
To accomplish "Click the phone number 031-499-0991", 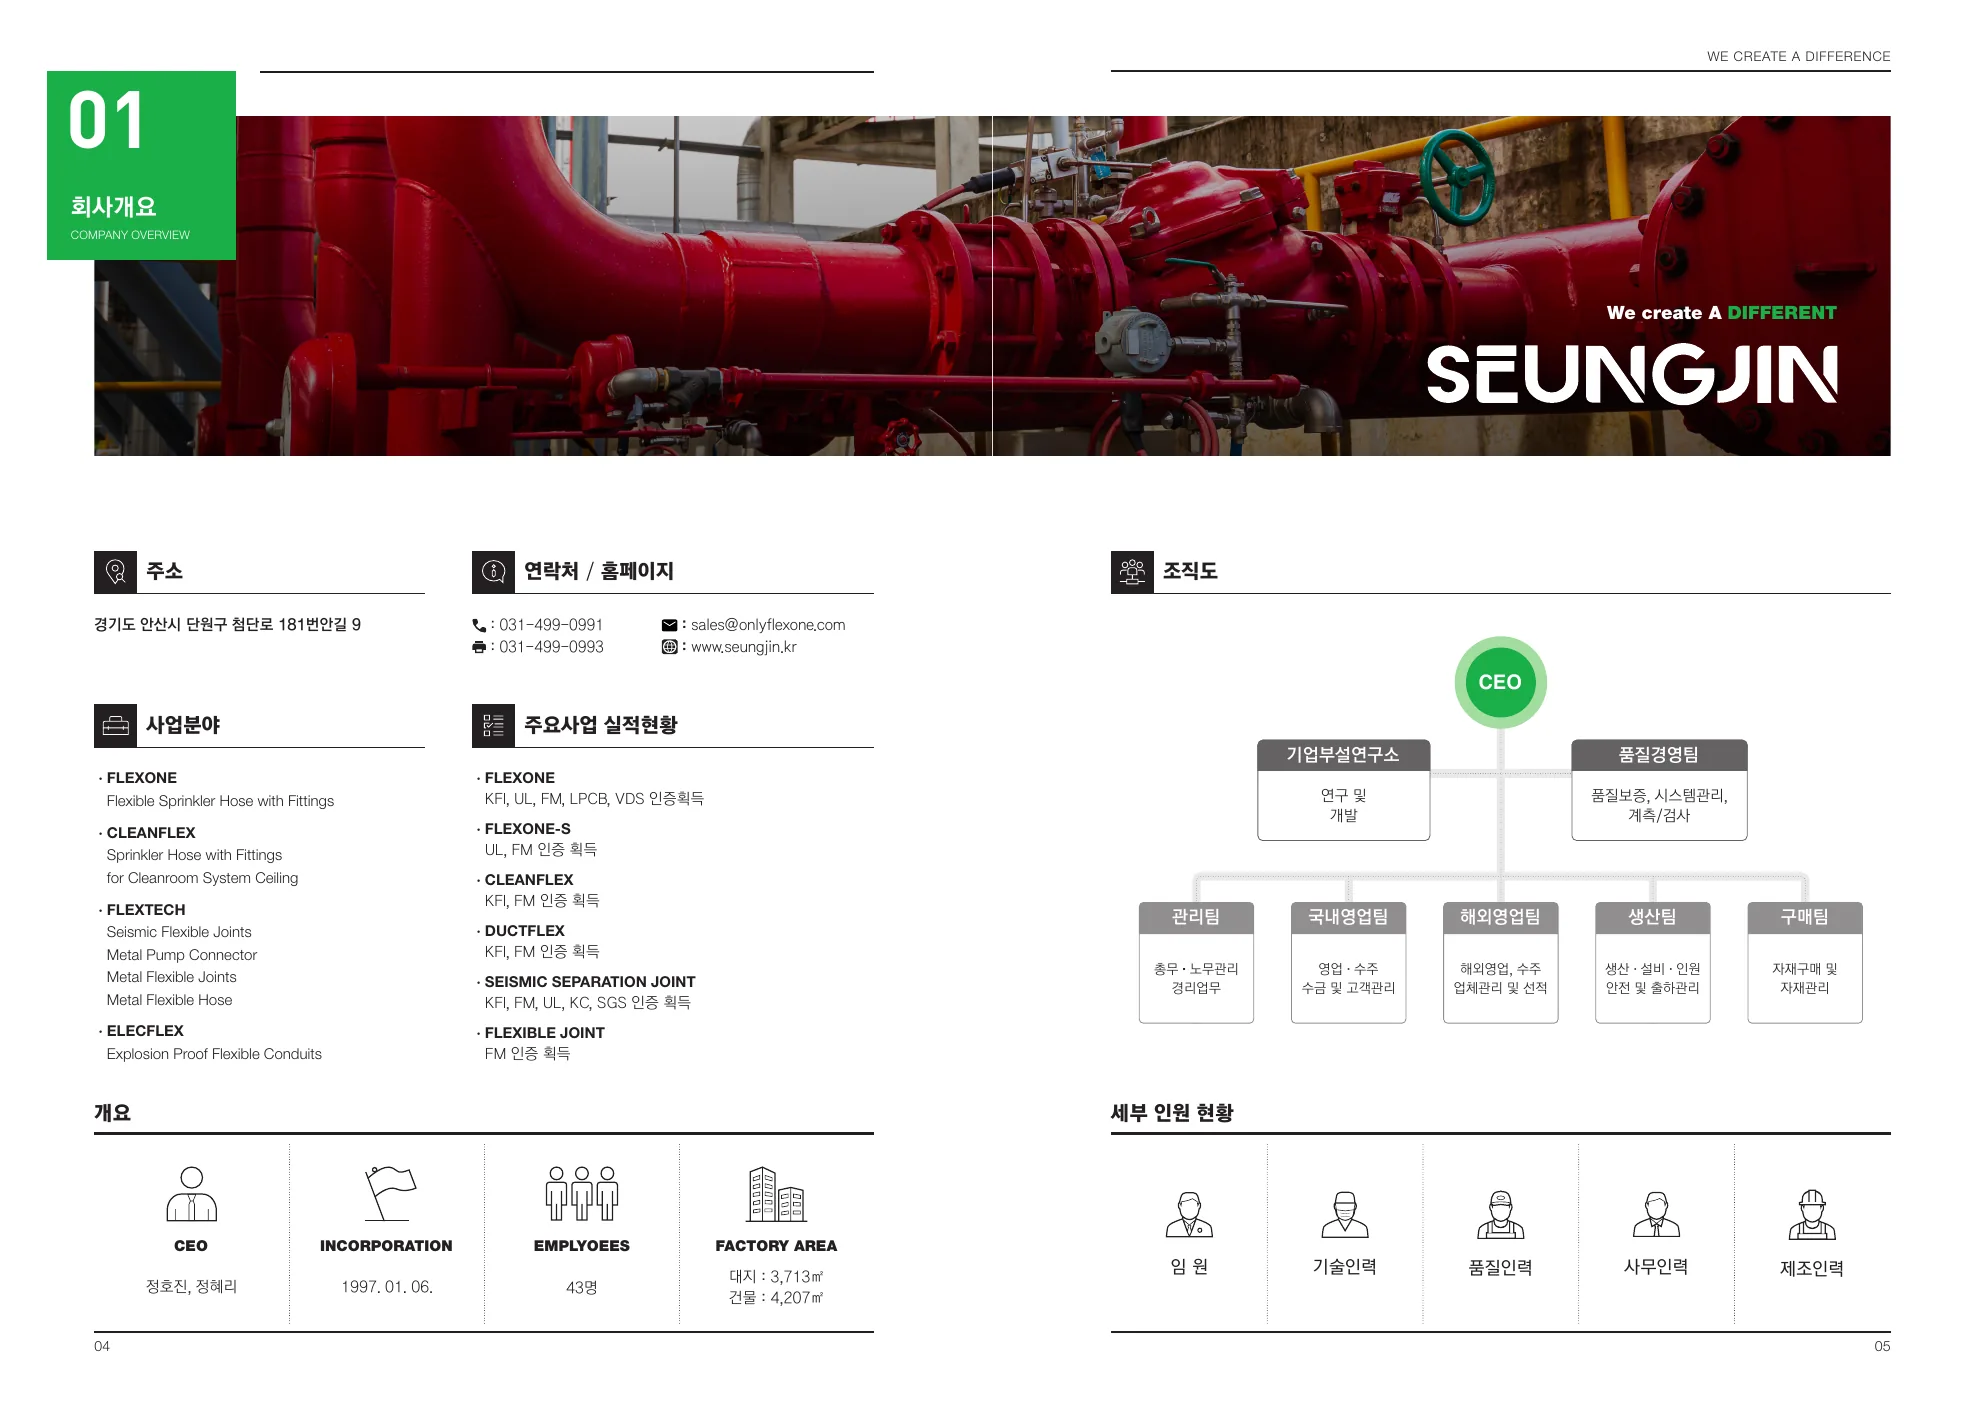I will pyautogui.click(x=551, y=625).
